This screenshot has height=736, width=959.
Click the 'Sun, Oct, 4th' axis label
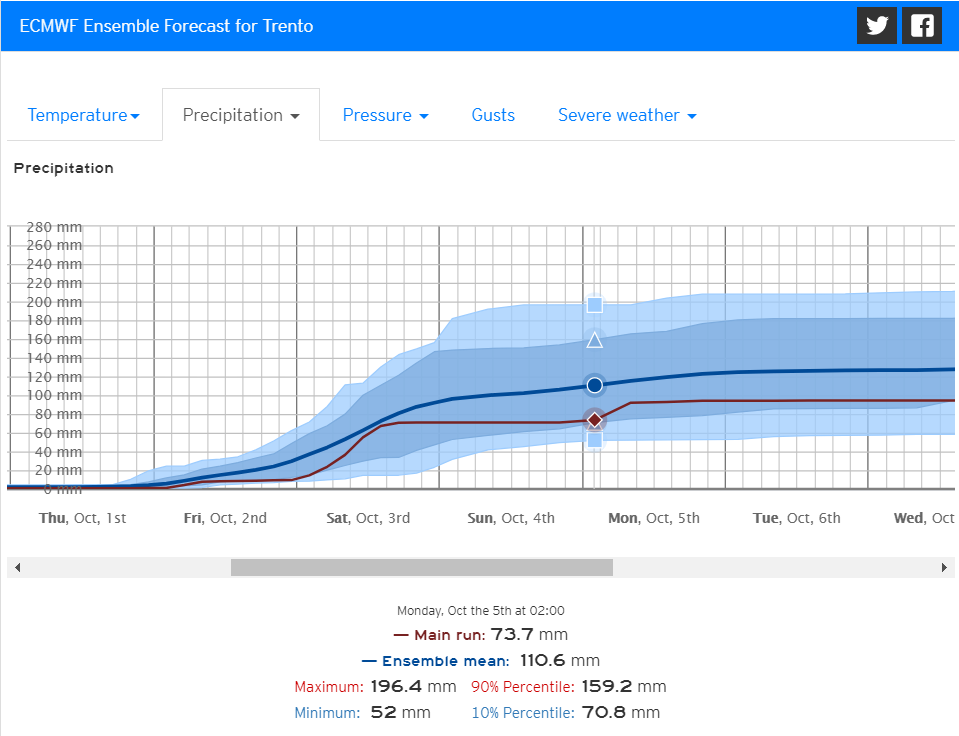click(x=511, y=518)
